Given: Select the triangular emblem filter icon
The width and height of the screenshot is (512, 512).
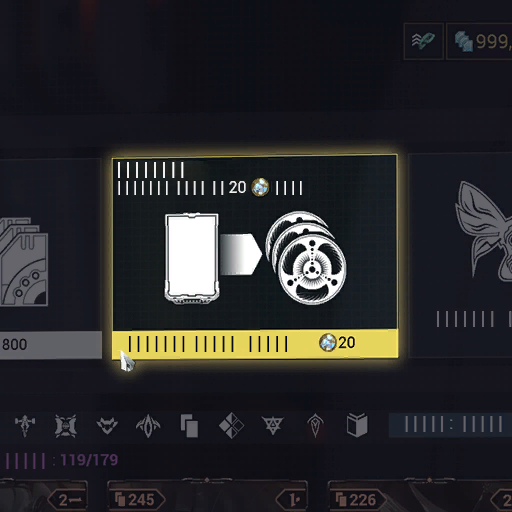Looking at the screenshot, I should pyautogui.click(x=273, y=425).
